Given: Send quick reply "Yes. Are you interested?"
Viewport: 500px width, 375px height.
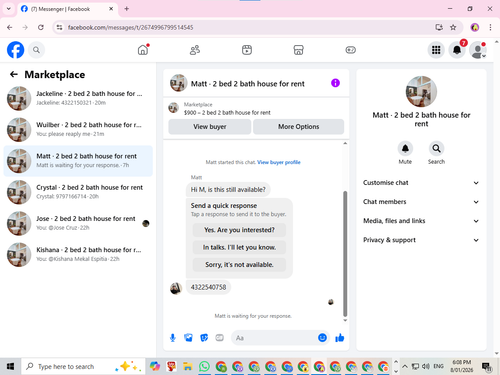Looking at the screenshot, I should (239, 230).
